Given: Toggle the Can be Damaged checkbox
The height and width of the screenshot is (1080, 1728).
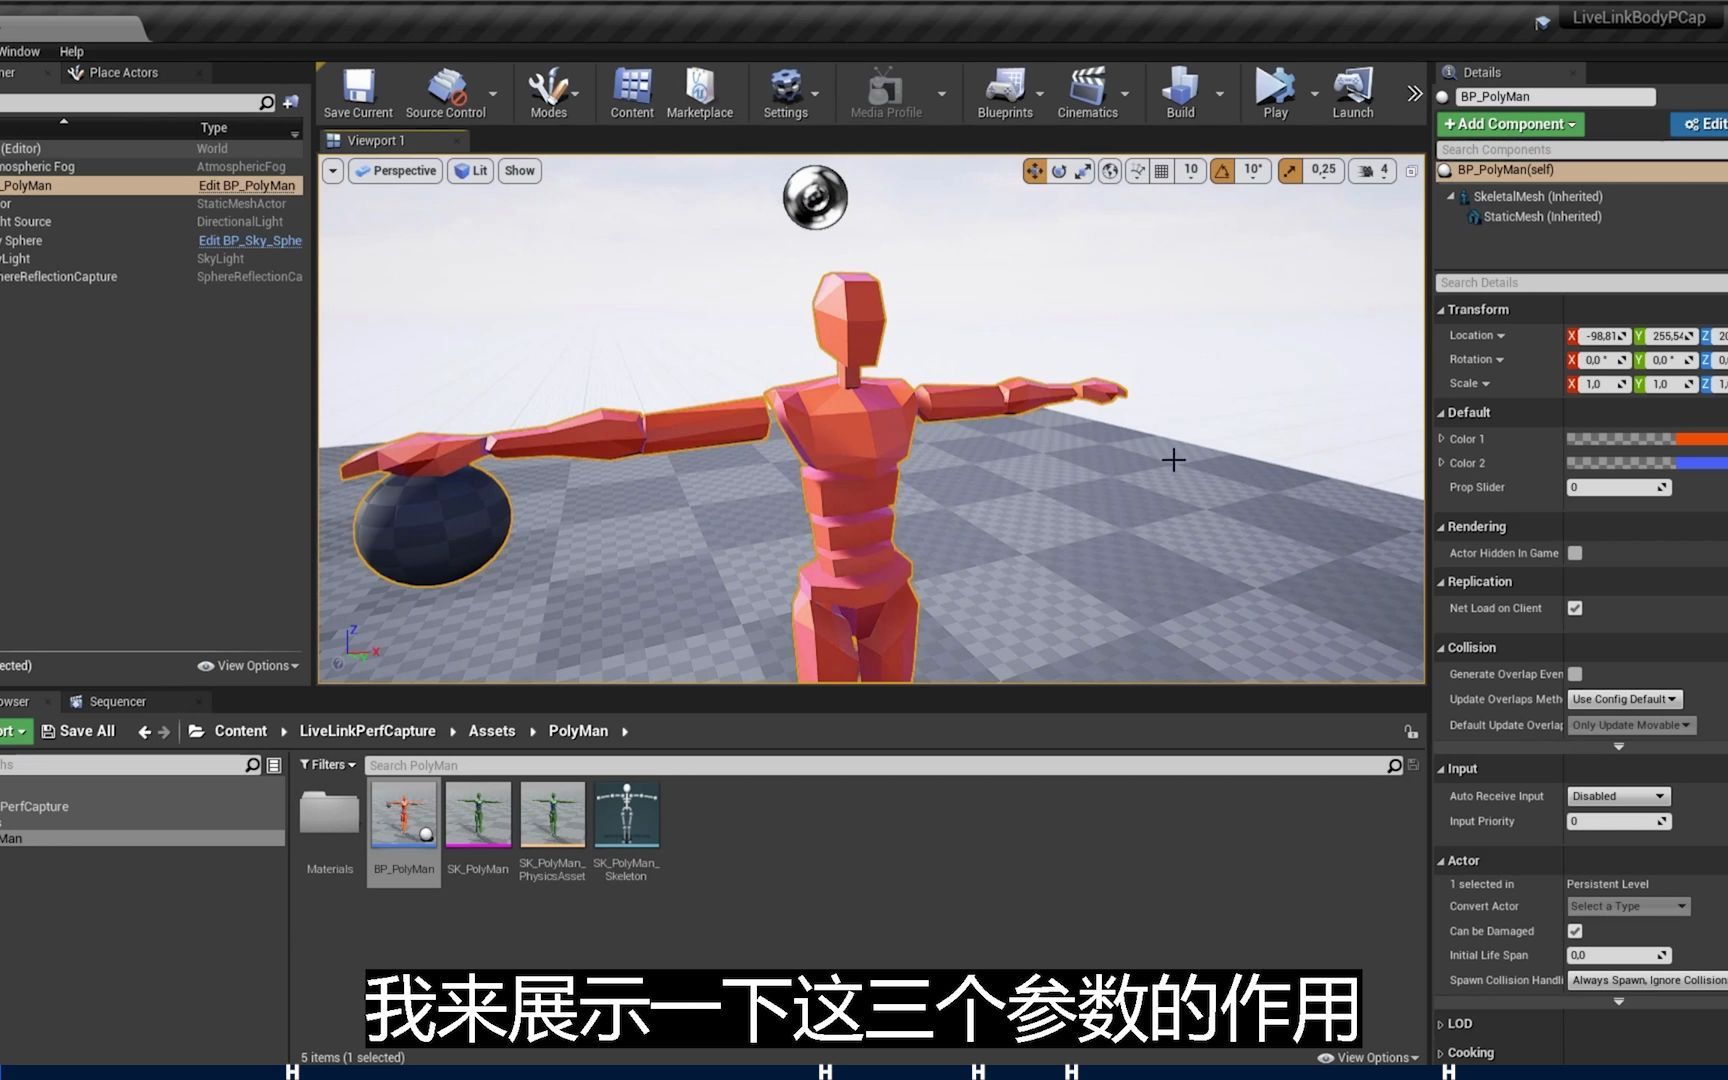Looking at the screenshot, I should 1575,930.
